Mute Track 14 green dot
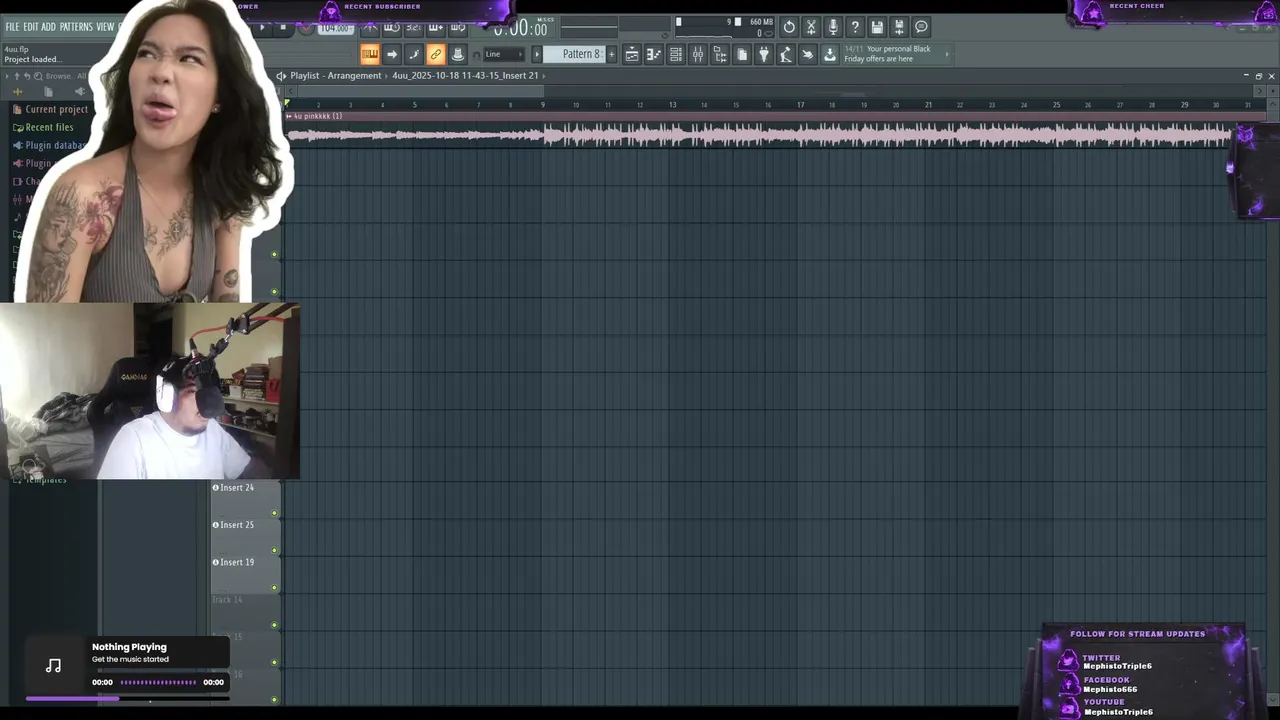The width and height of the screenshot is (1280, 720). point(275,626)
